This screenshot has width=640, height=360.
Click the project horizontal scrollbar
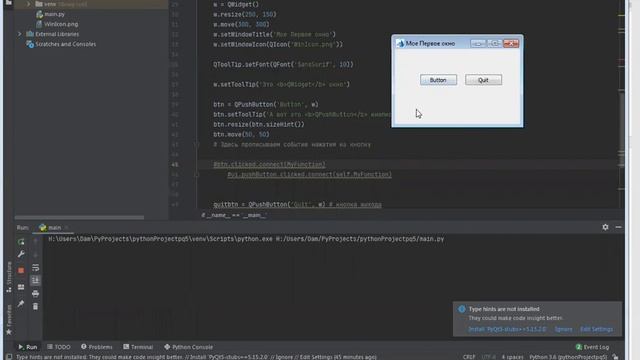[79, 217]
